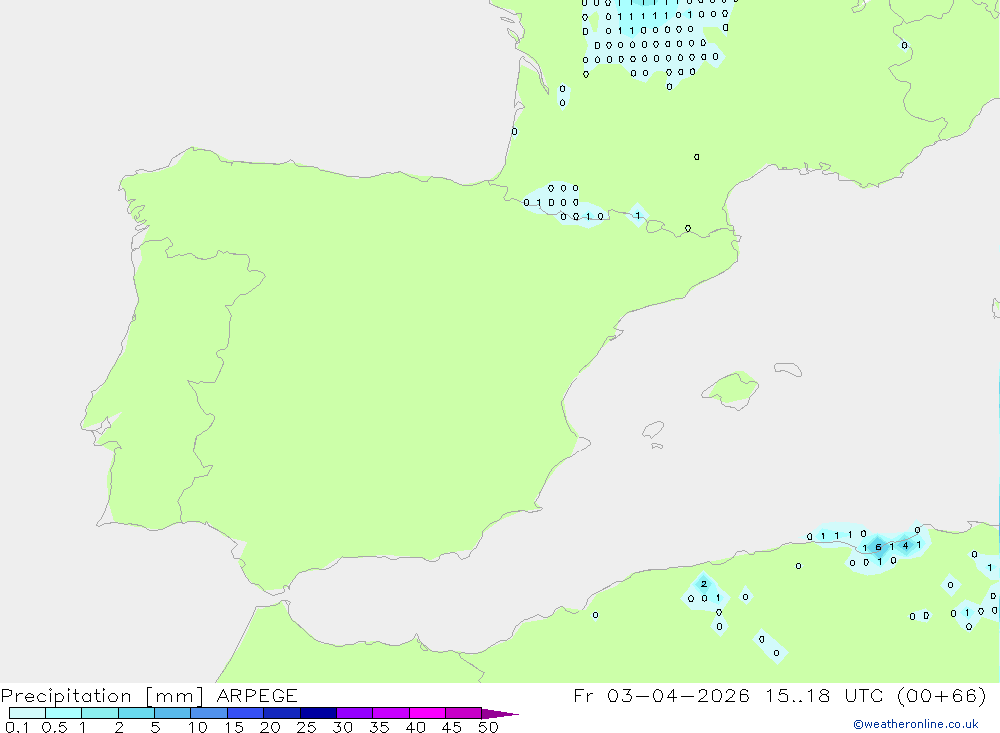
Task: Click the "4" precipitation value on Algerian coast
Action: pos(905,545)
